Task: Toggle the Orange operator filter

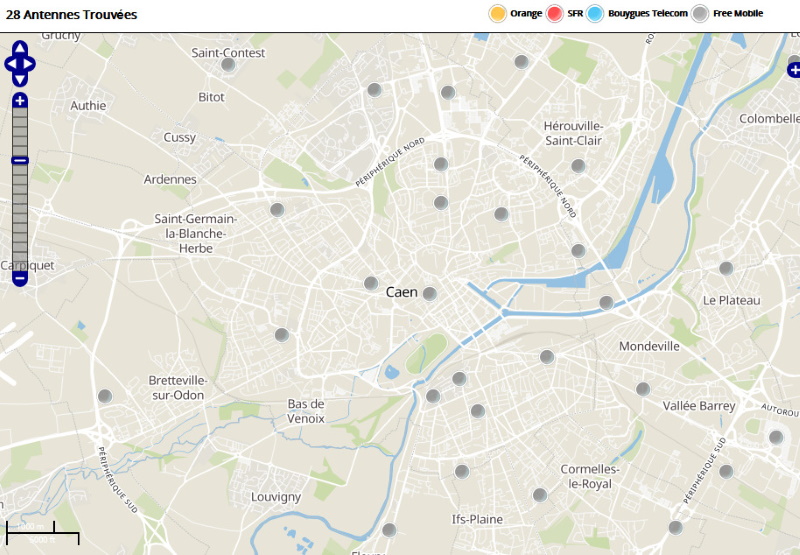Action: point(497,13)
